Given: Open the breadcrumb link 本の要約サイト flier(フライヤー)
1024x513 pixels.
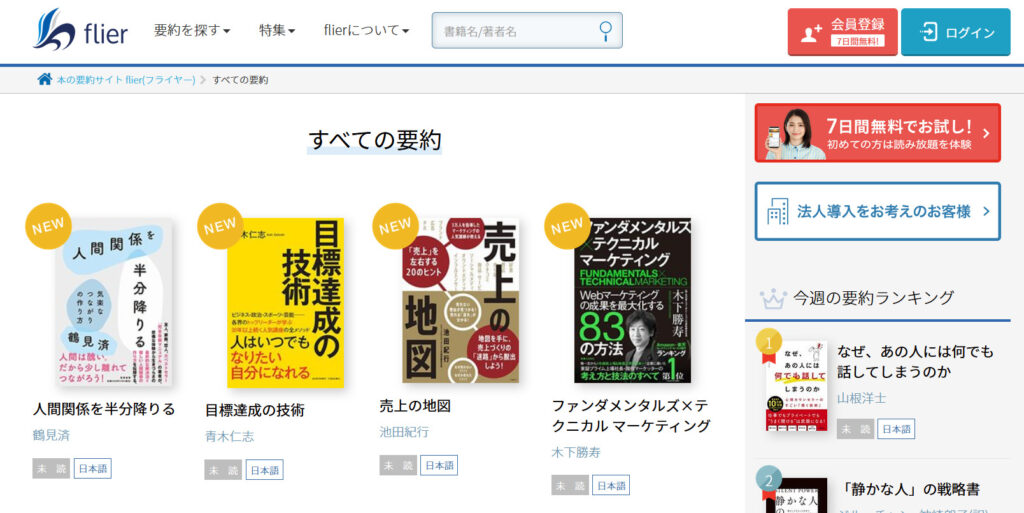Looking at the screenshot, I should [x=126, y=80].
